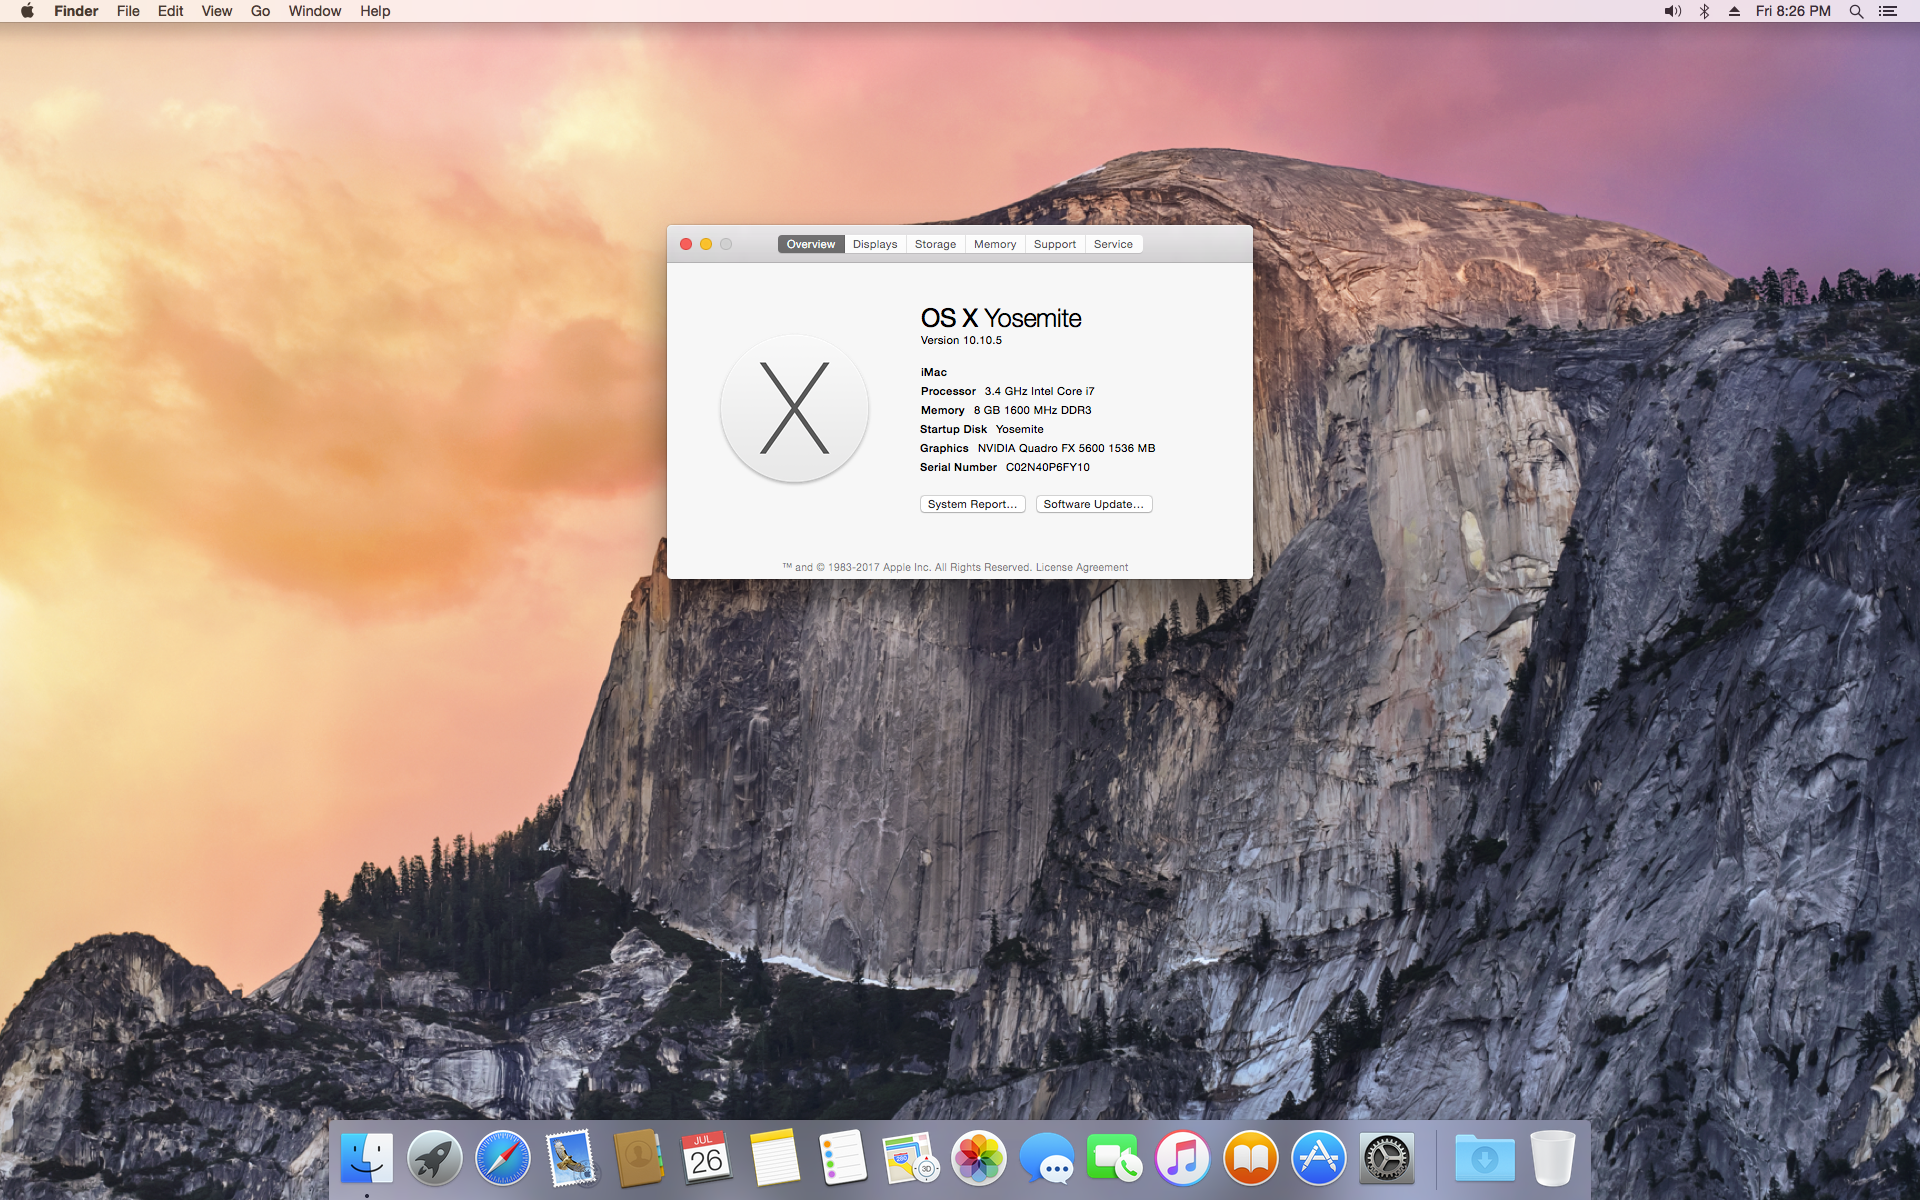Viewport: 1920px width, 1200px height.
Task: Open Notification Center
Action: click(x=1888, y=11)
